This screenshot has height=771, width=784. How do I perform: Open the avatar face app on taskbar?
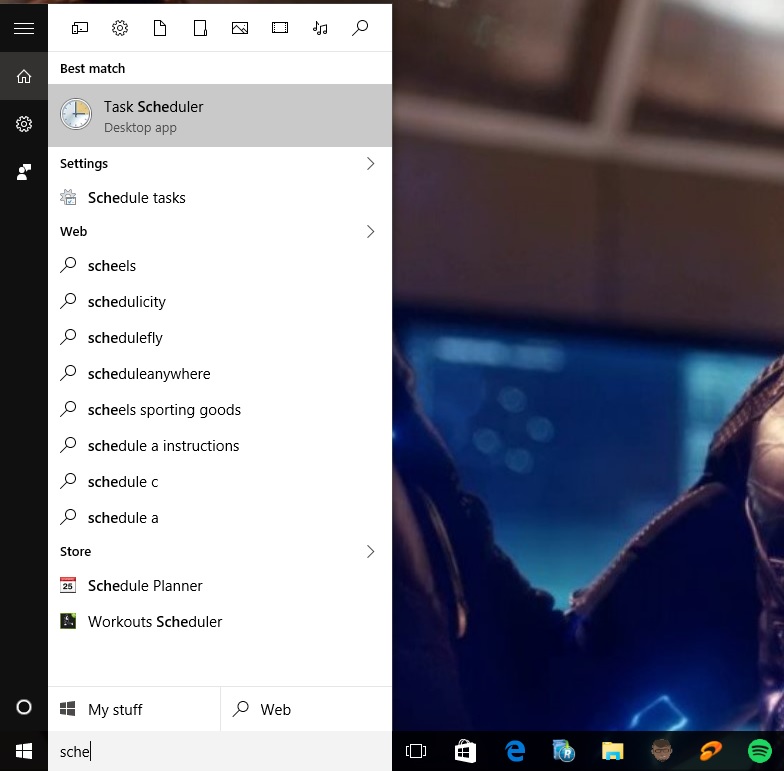[x=662, y=751]
